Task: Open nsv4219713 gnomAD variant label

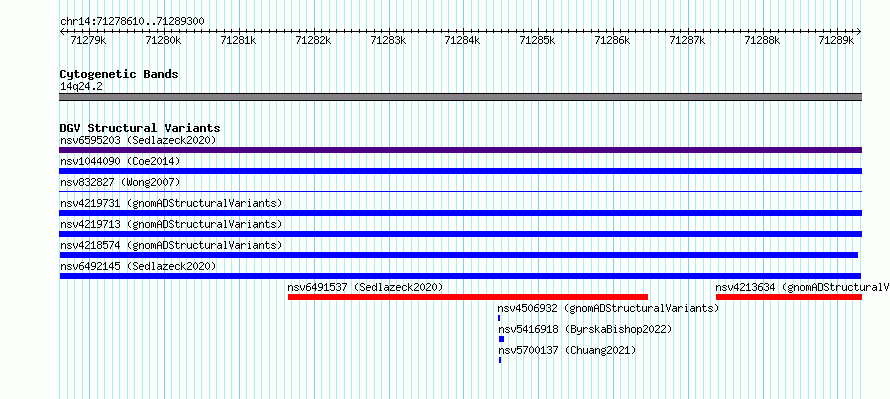Action: (x=171, y=224)
